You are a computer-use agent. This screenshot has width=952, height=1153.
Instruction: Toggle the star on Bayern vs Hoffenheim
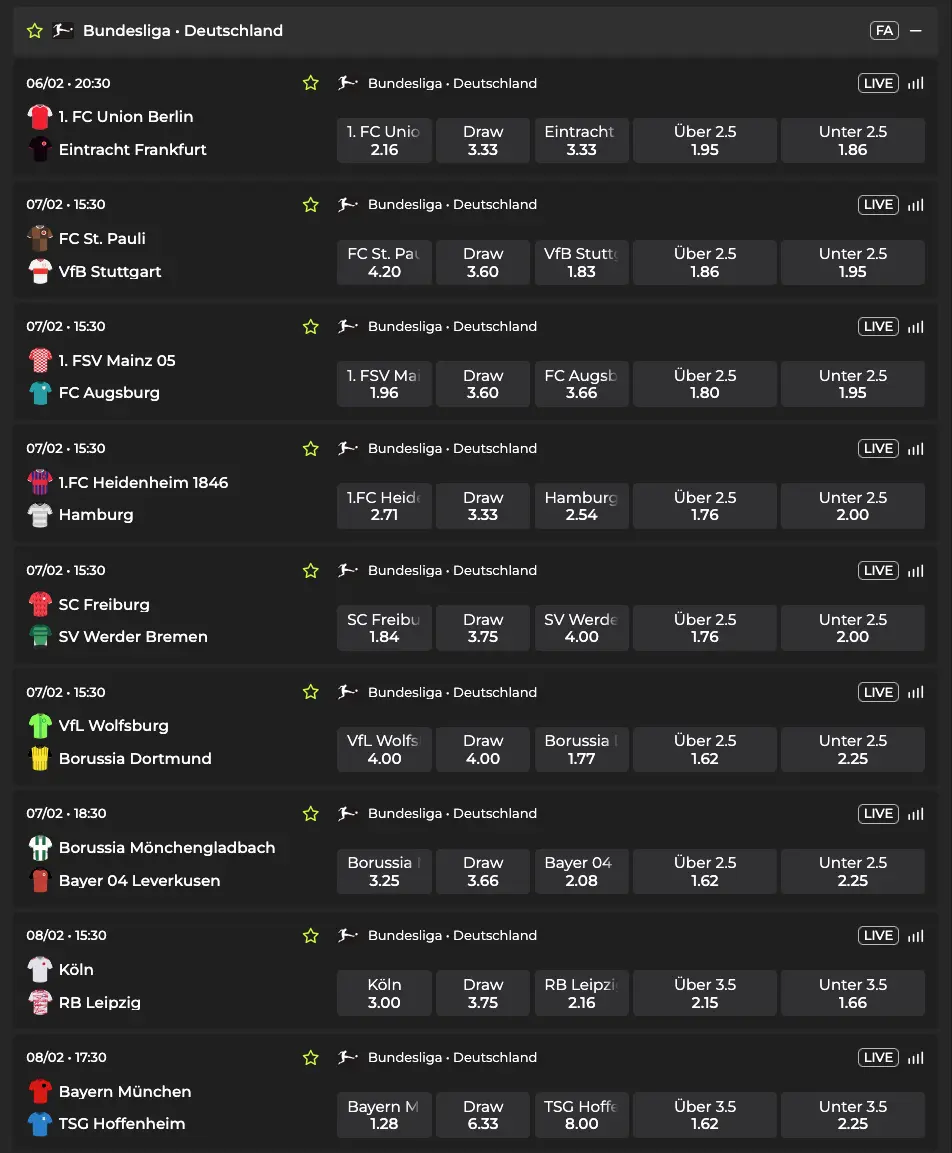coord(310,1057)
